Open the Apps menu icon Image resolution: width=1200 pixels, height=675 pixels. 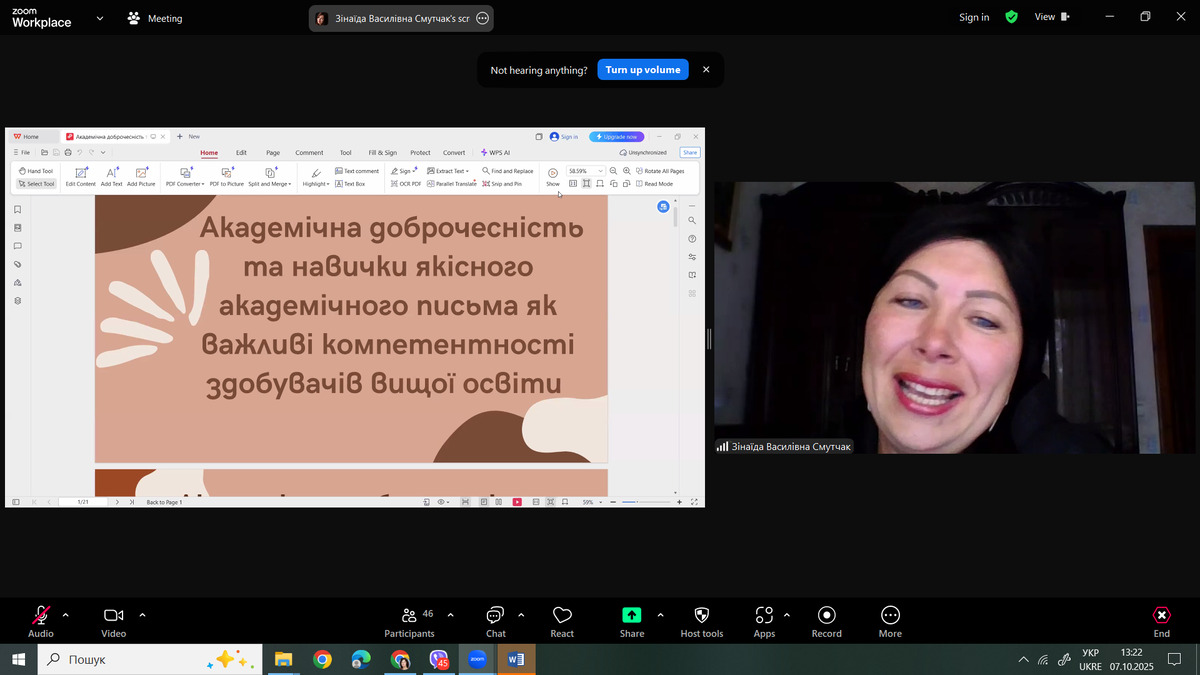(764, 615)
